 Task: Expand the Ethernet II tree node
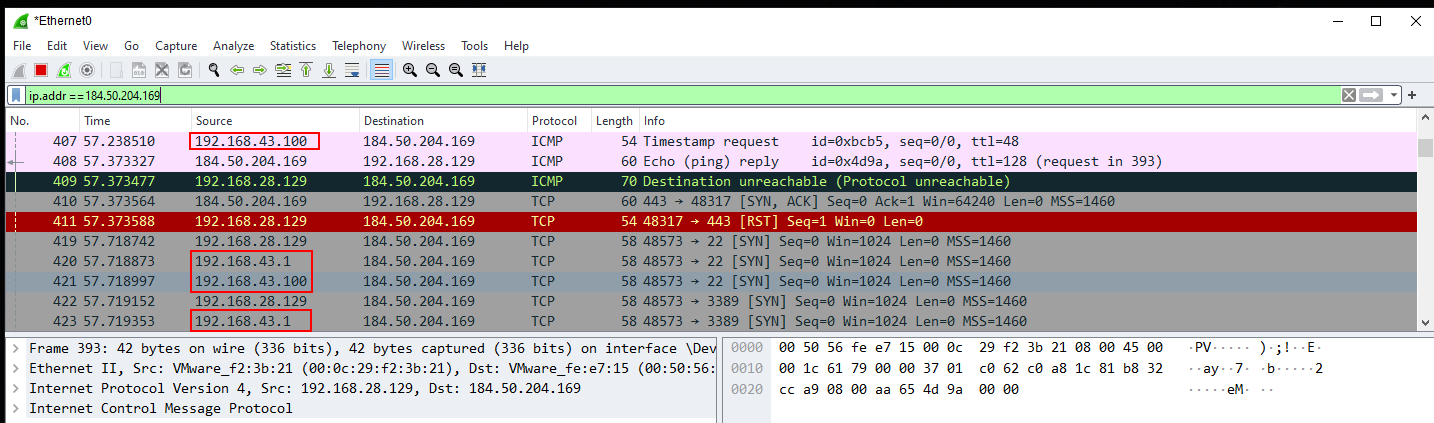click(15, 368)
